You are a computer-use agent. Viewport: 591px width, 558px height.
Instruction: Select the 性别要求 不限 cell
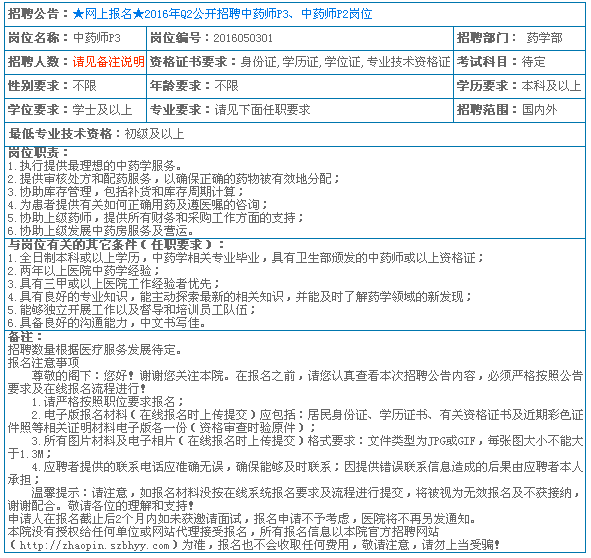[75, 86]
